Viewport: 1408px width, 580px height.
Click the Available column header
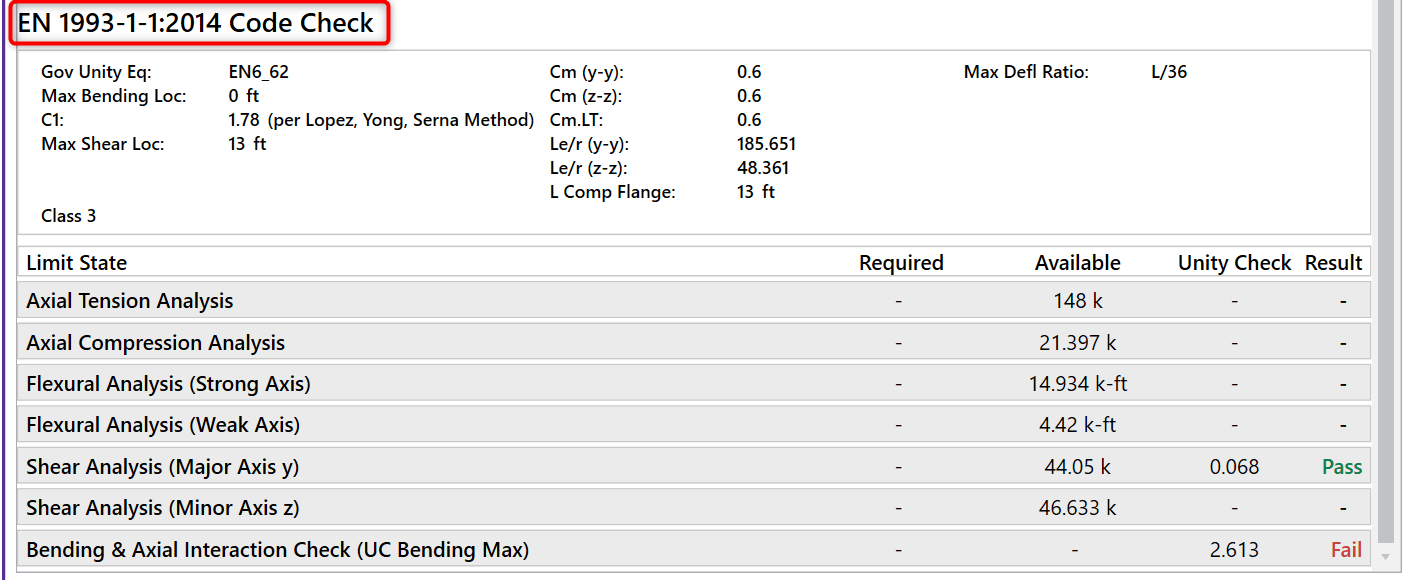(1077, 263)
